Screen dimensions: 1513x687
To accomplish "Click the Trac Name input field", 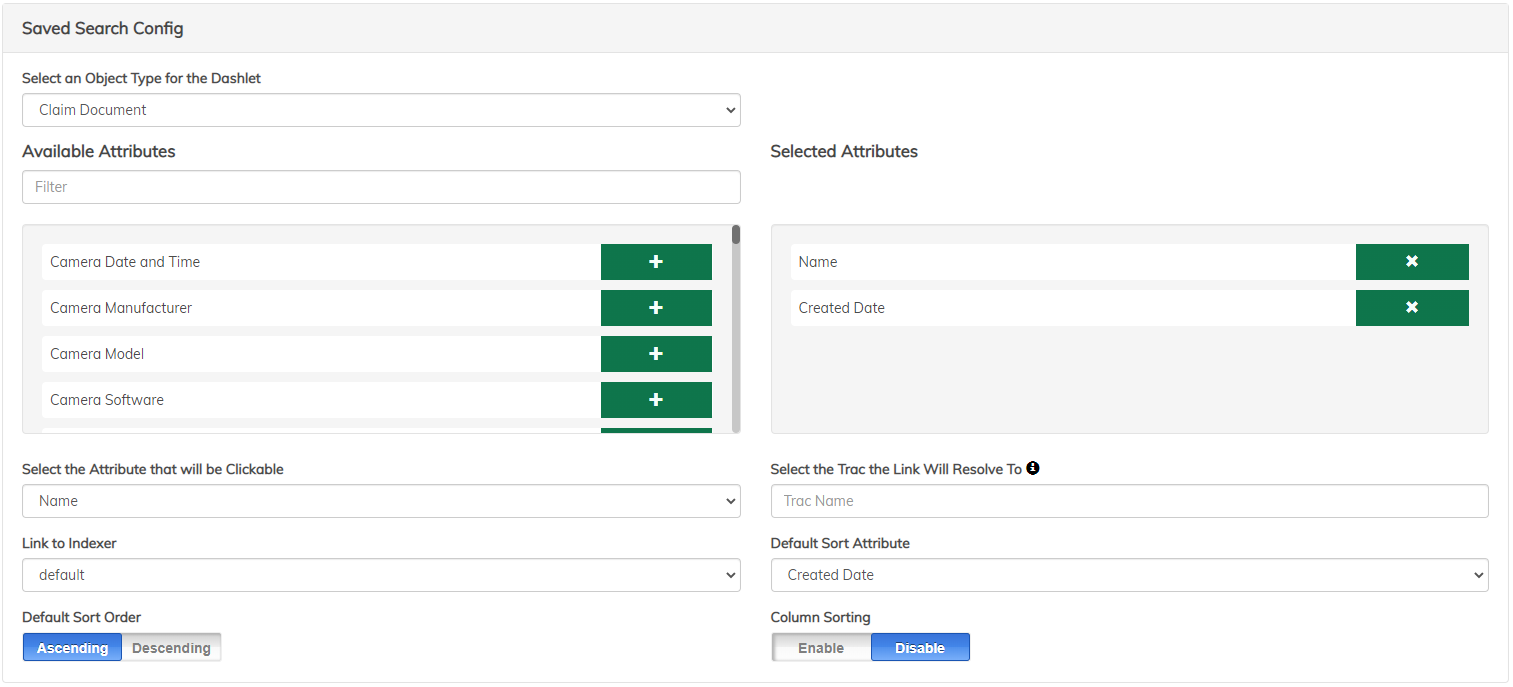I will click(x=1129, y=501).
